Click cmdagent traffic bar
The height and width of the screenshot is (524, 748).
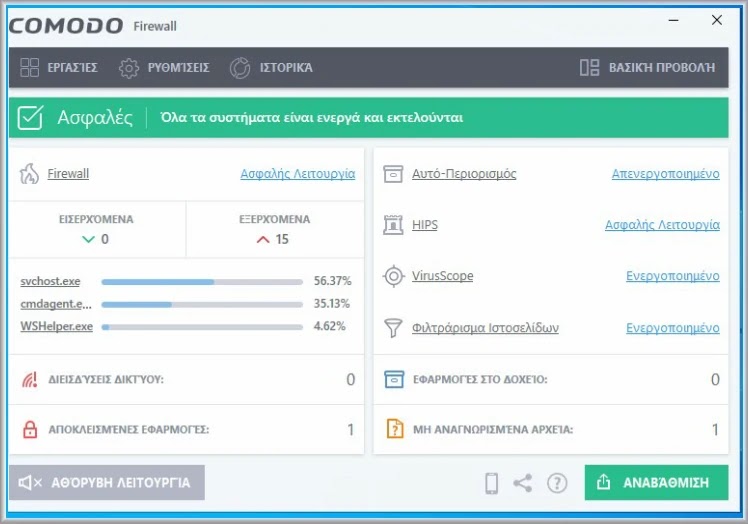202,304
